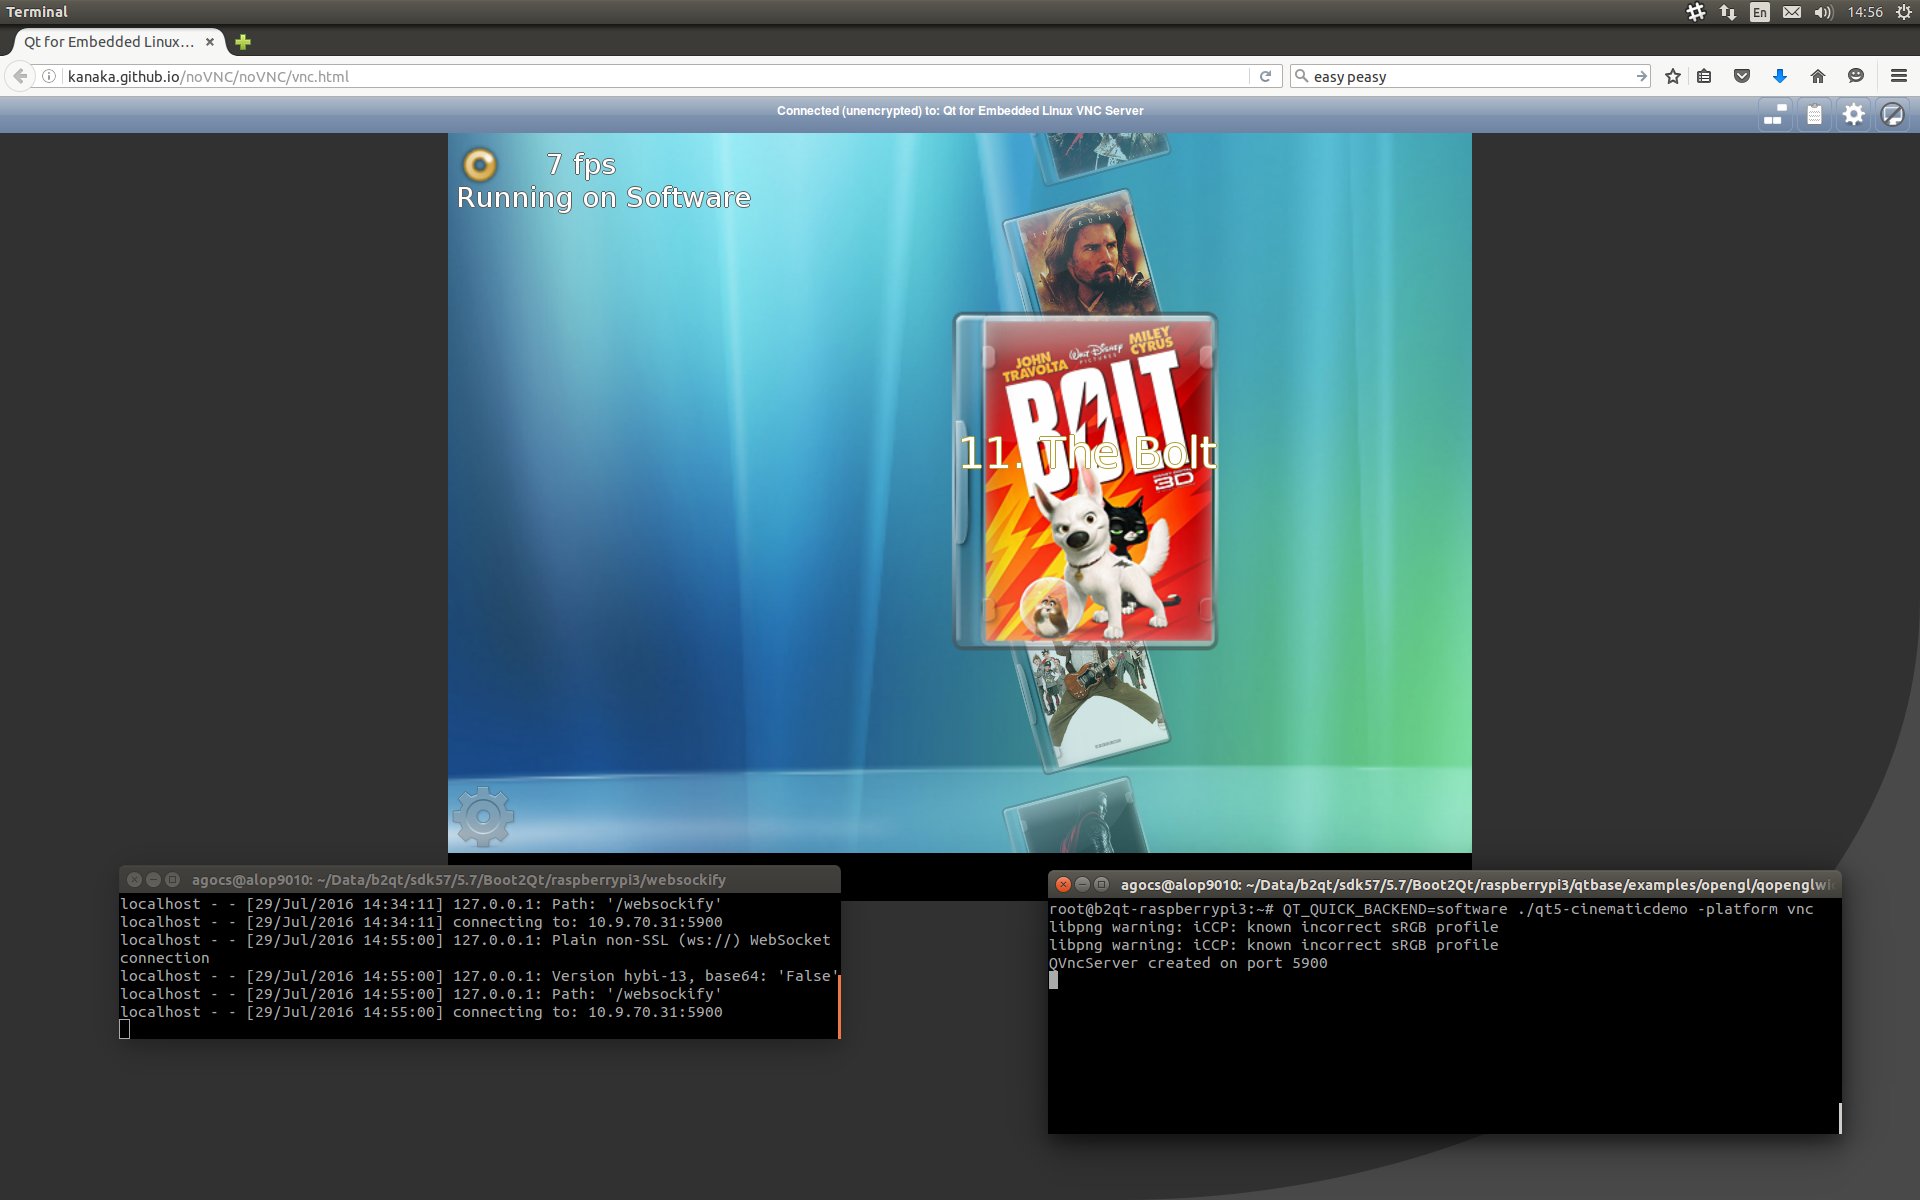Screen dimensions: 1920x1200
Task: Maximize the websockify terminal window
Action: coord(172,880)
